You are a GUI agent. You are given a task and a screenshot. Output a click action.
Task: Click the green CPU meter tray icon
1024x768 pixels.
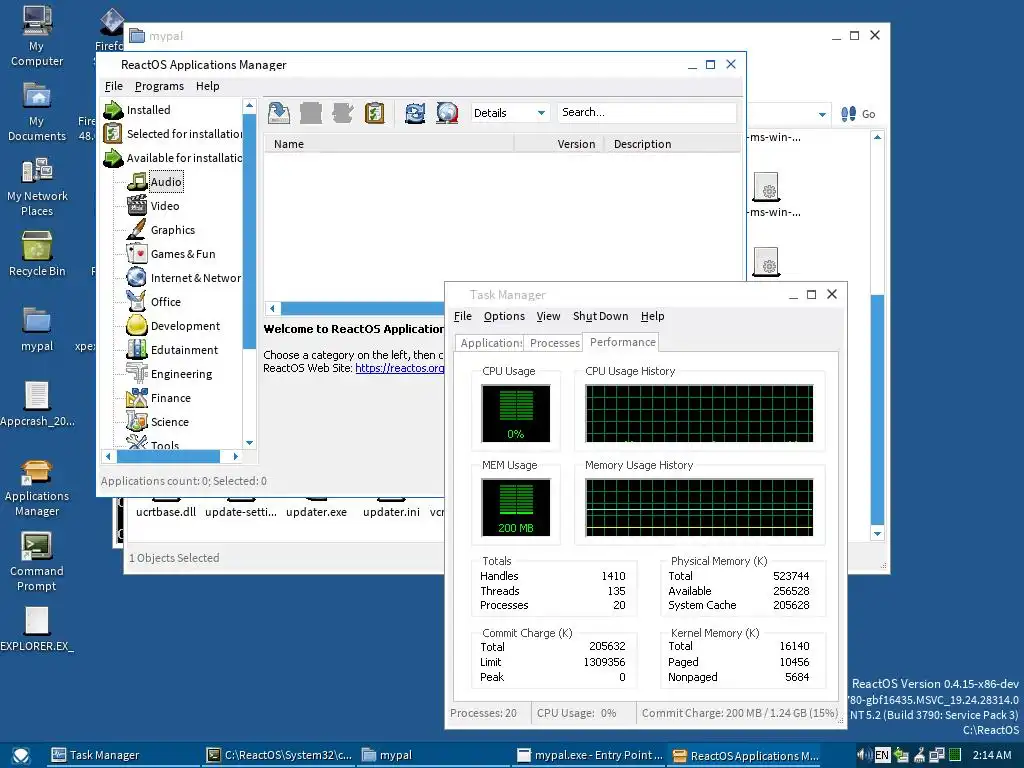coord(954,755)
